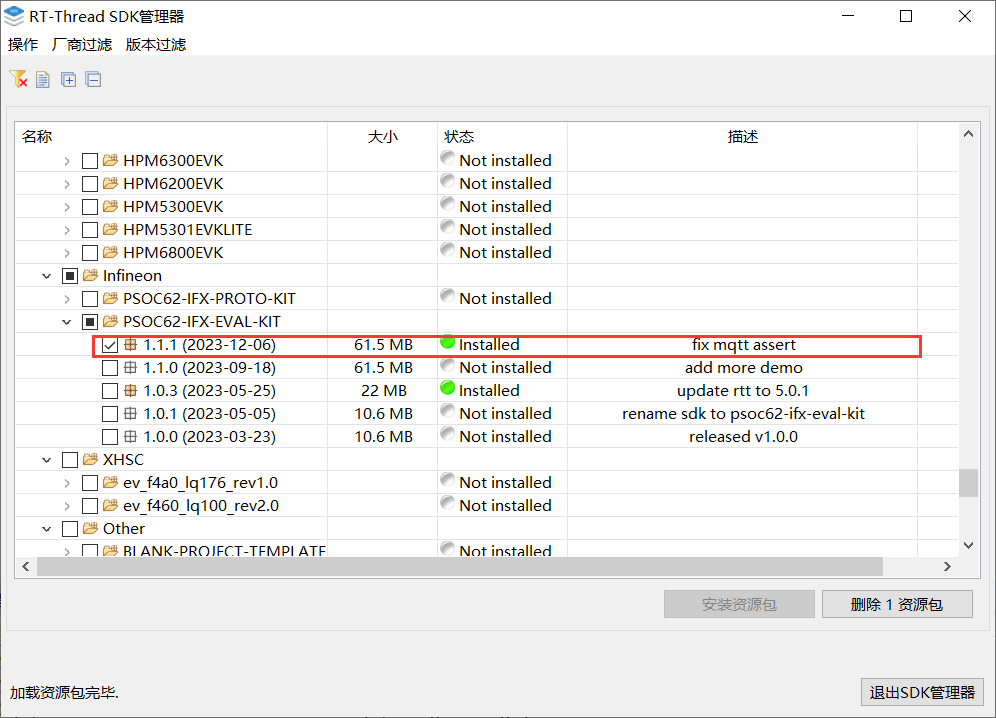Click folder icon of PSOC62-IFX-EVAL-KIT
996x718 pixels.
point(111,321)
